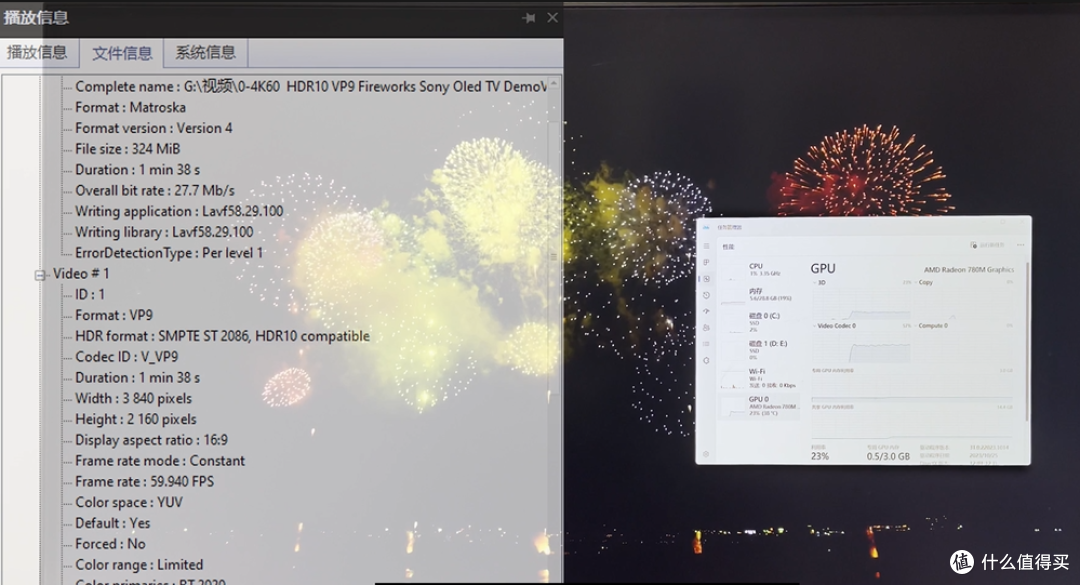The image size is (1080, 585).
Task: Select Color range : Limited row
Action: coord(139,565)
